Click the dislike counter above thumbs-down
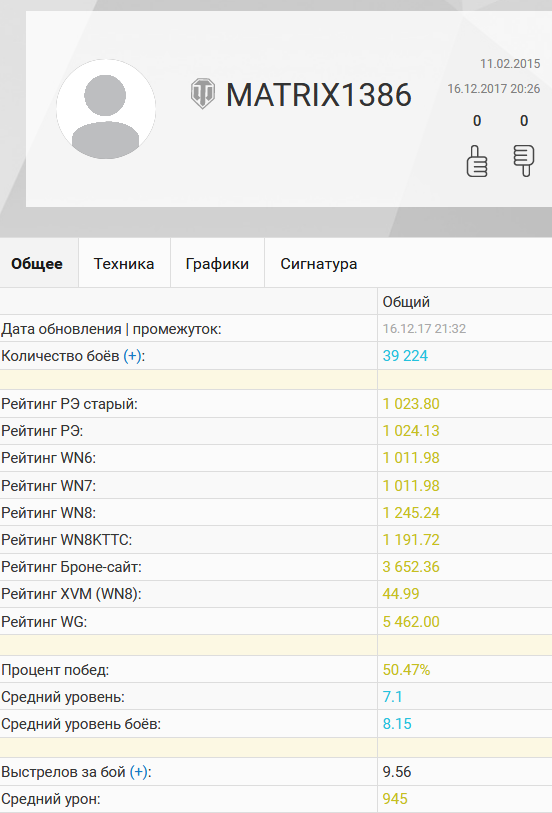Image resolution: width=552 pixels, height=813 pixels. (x=524, y=121)
